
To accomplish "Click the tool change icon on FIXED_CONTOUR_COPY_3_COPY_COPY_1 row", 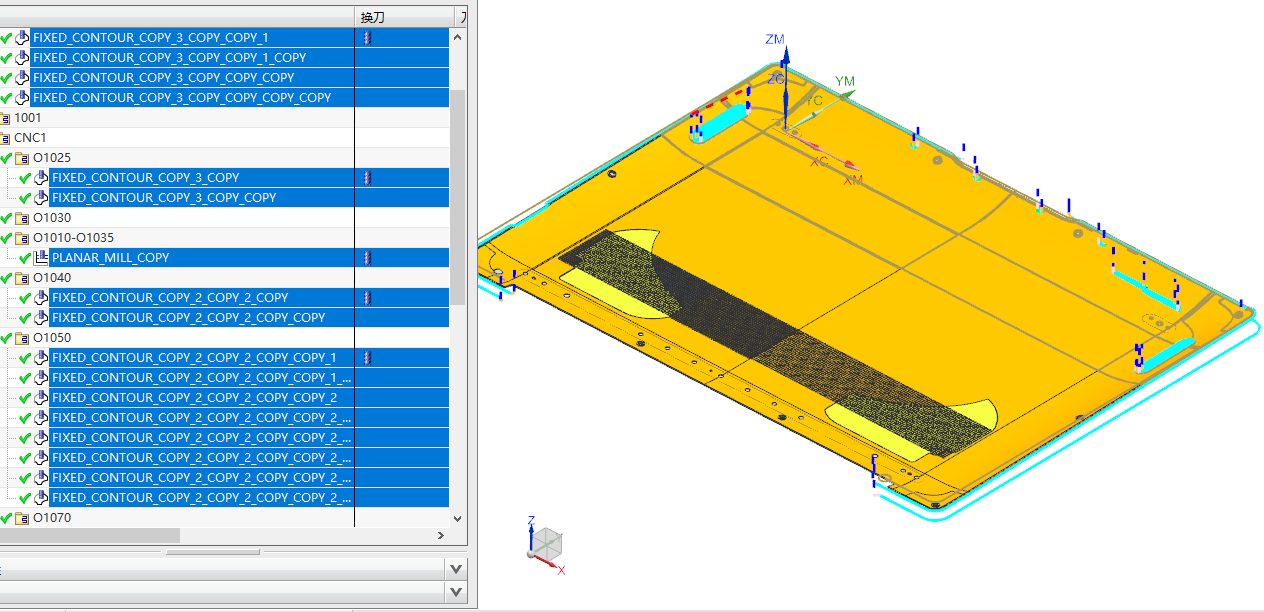I will pos(367,38).
